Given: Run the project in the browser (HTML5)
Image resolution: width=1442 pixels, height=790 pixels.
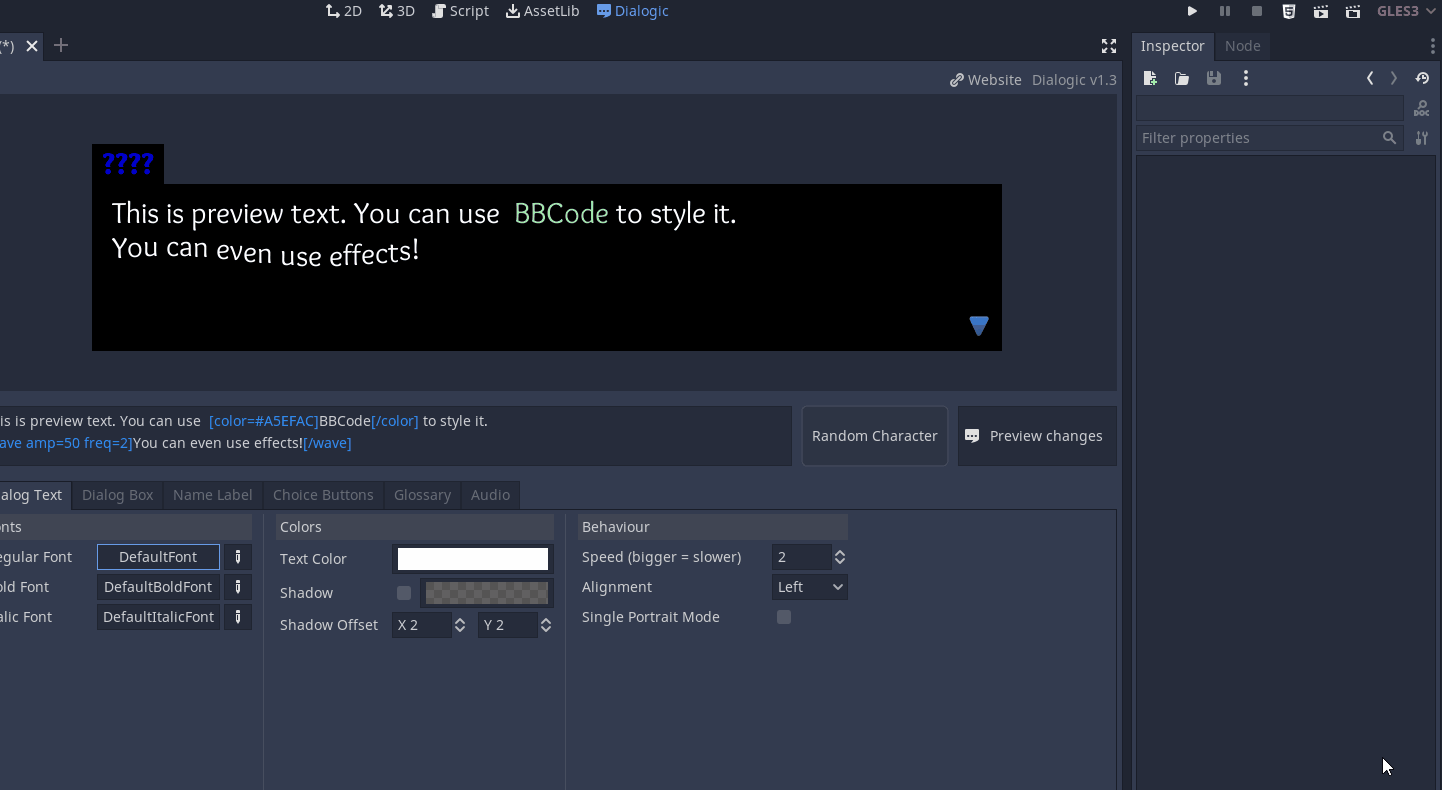Looking at the screenshot, I should coord(1289,11).
